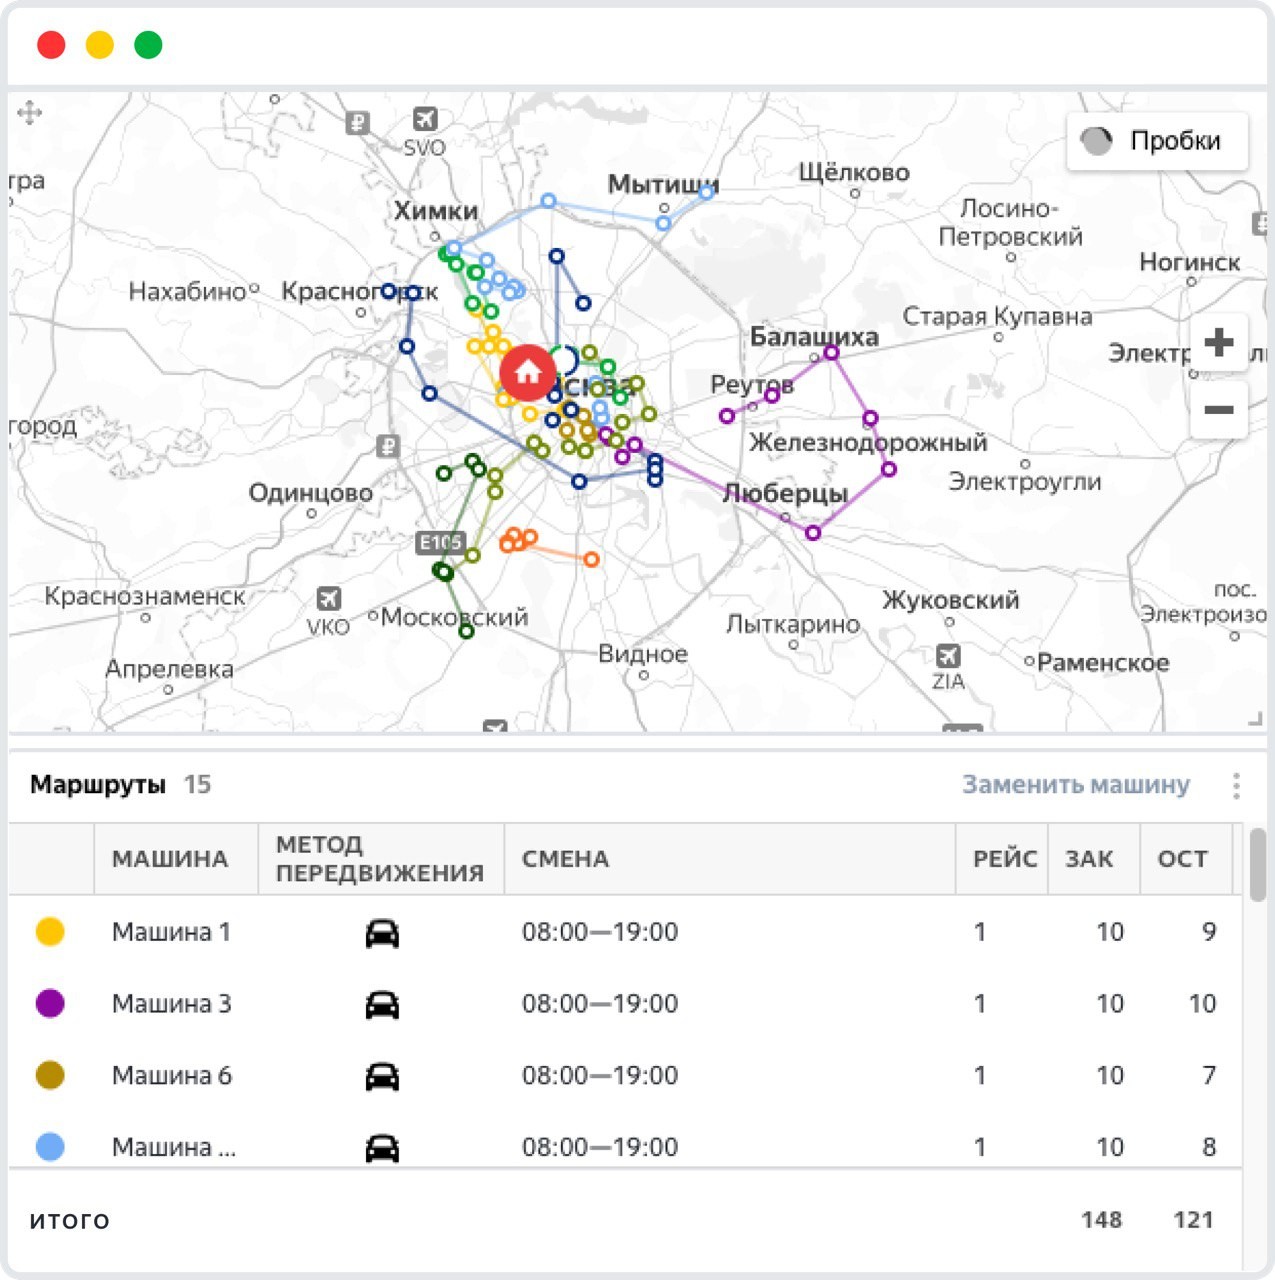The height and width of the screenshot is (1280, 1275).
Task: Click the red home depot marker
Action: coord(527,373)
